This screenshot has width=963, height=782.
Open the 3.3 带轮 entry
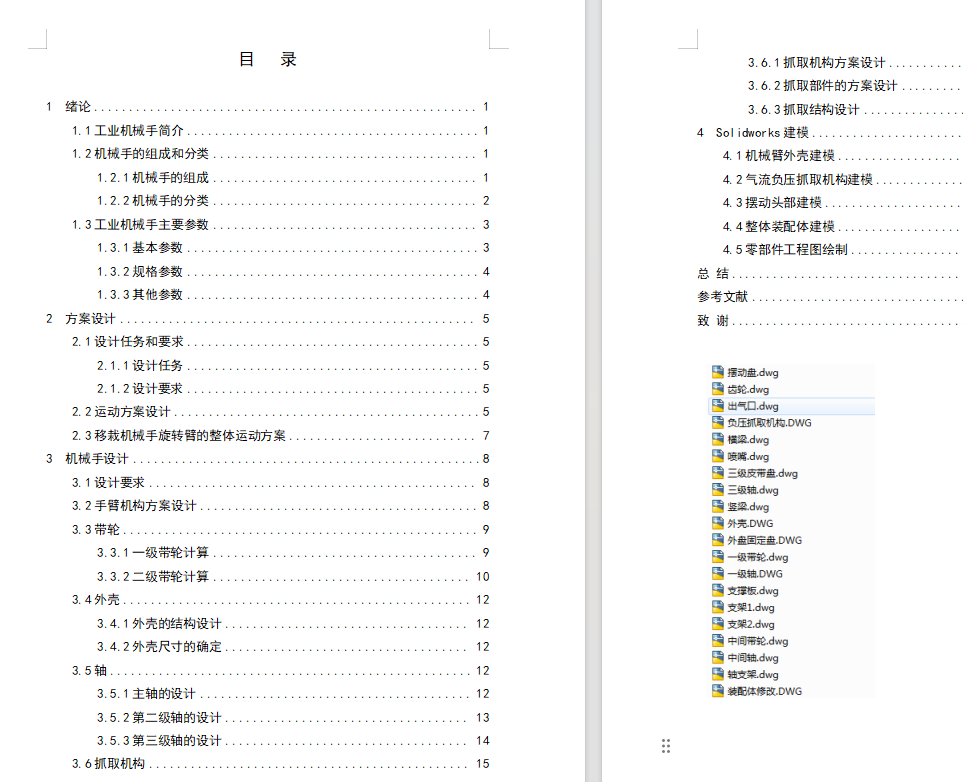280,530
